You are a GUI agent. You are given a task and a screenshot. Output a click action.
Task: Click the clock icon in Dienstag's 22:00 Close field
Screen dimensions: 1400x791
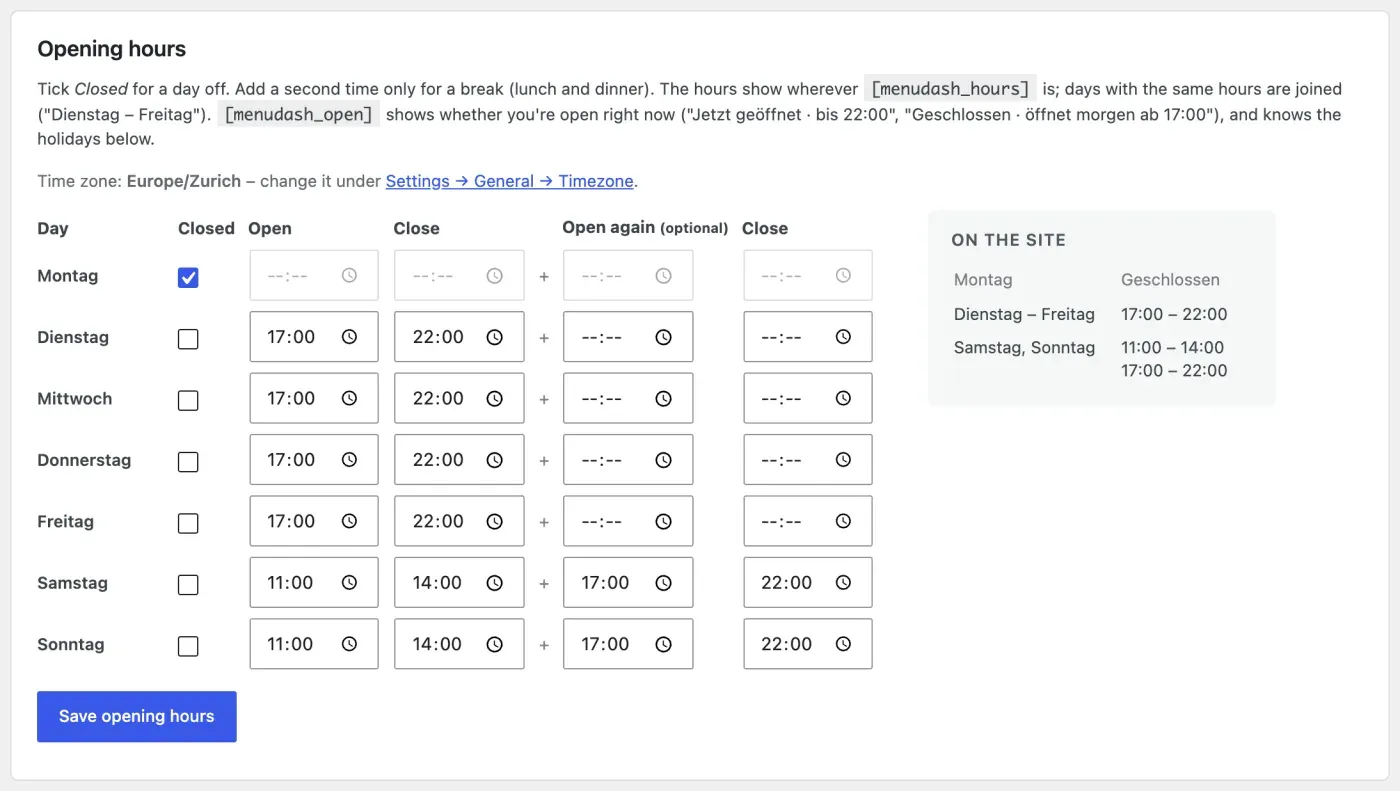pos(494,337)
